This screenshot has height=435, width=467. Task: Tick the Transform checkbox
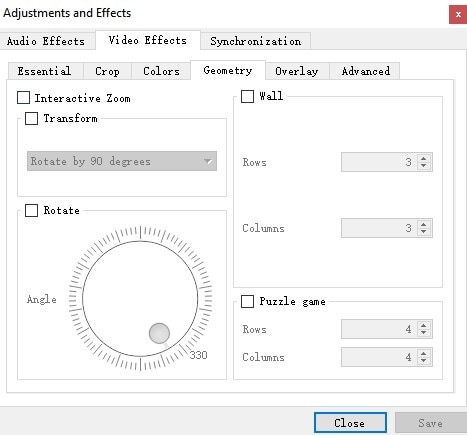[31, 118]
